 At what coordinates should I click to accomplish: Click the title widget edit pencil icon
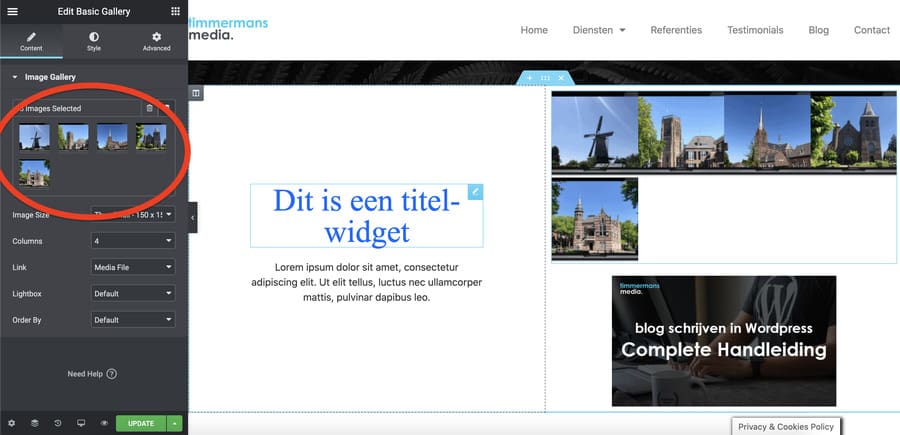tap(475, 192)
